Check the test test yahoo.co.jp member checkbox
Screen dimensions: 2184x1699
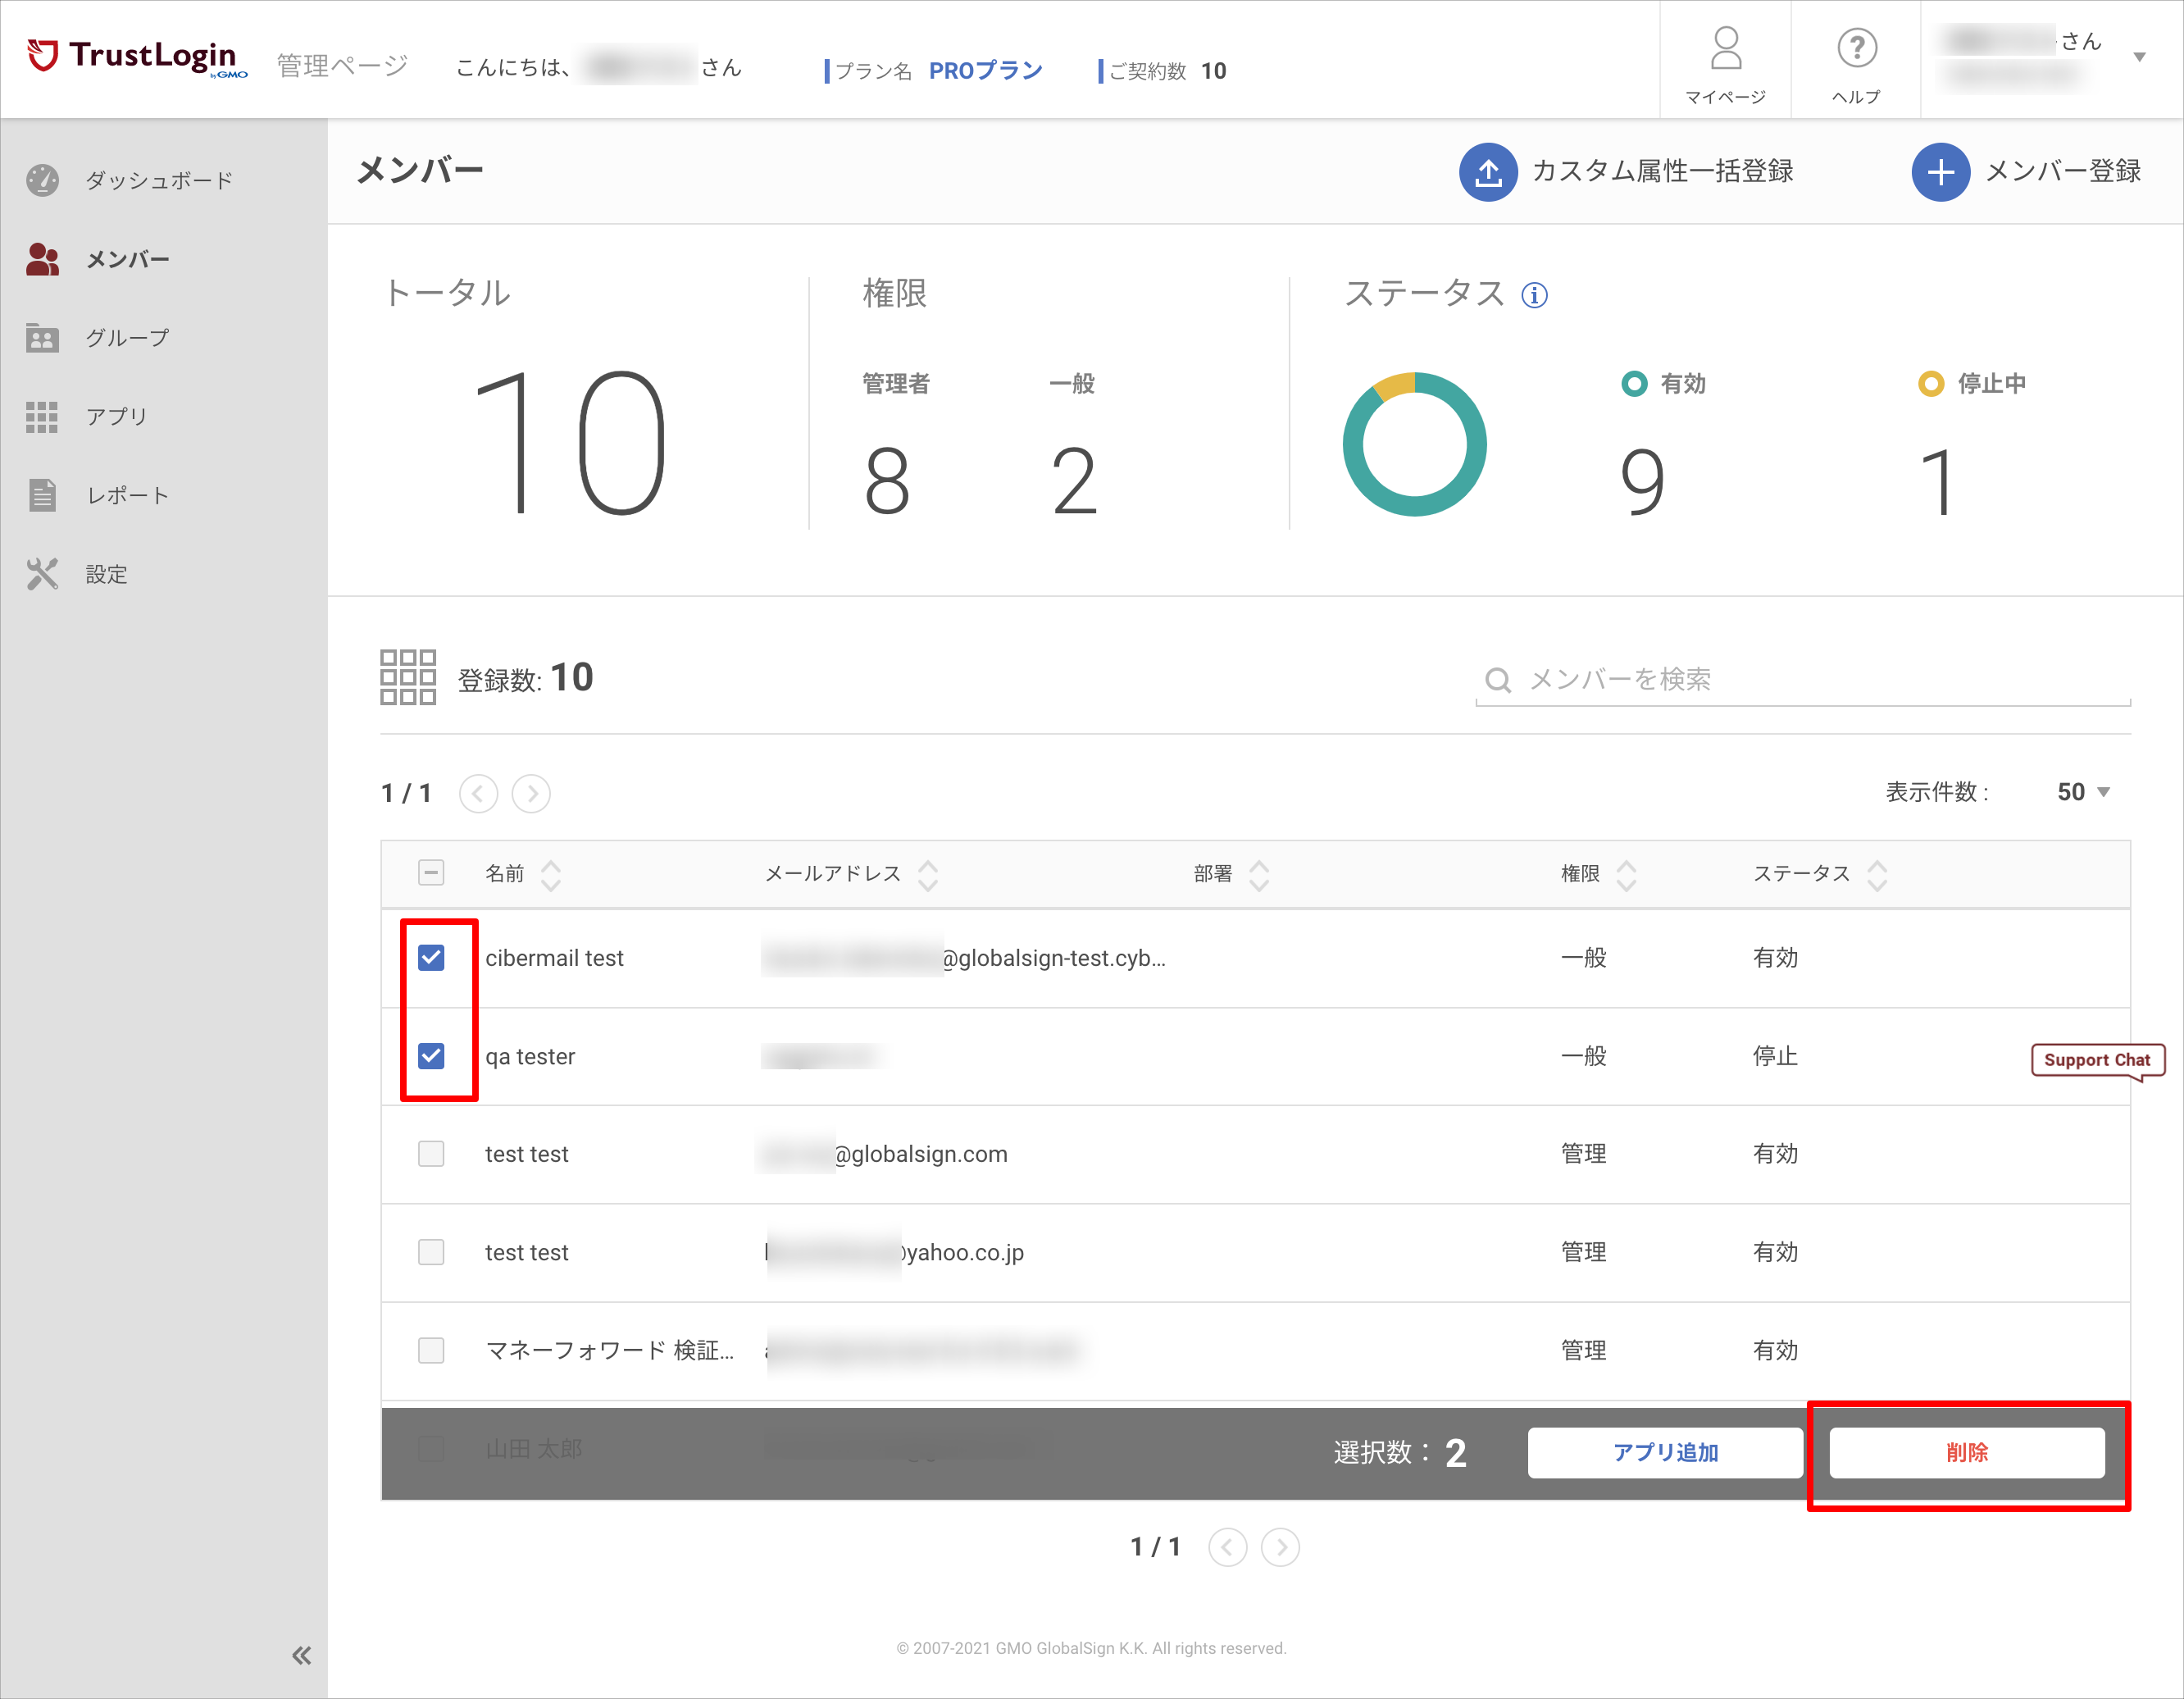coord(431,1252)
